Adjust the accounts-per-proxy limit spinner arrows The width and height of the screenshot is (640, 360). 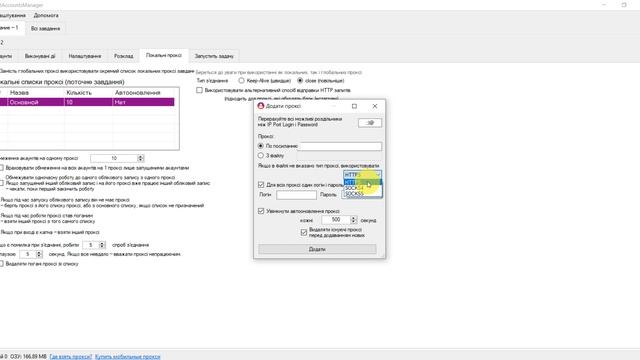pyautogui.click(x=141, y=158)
